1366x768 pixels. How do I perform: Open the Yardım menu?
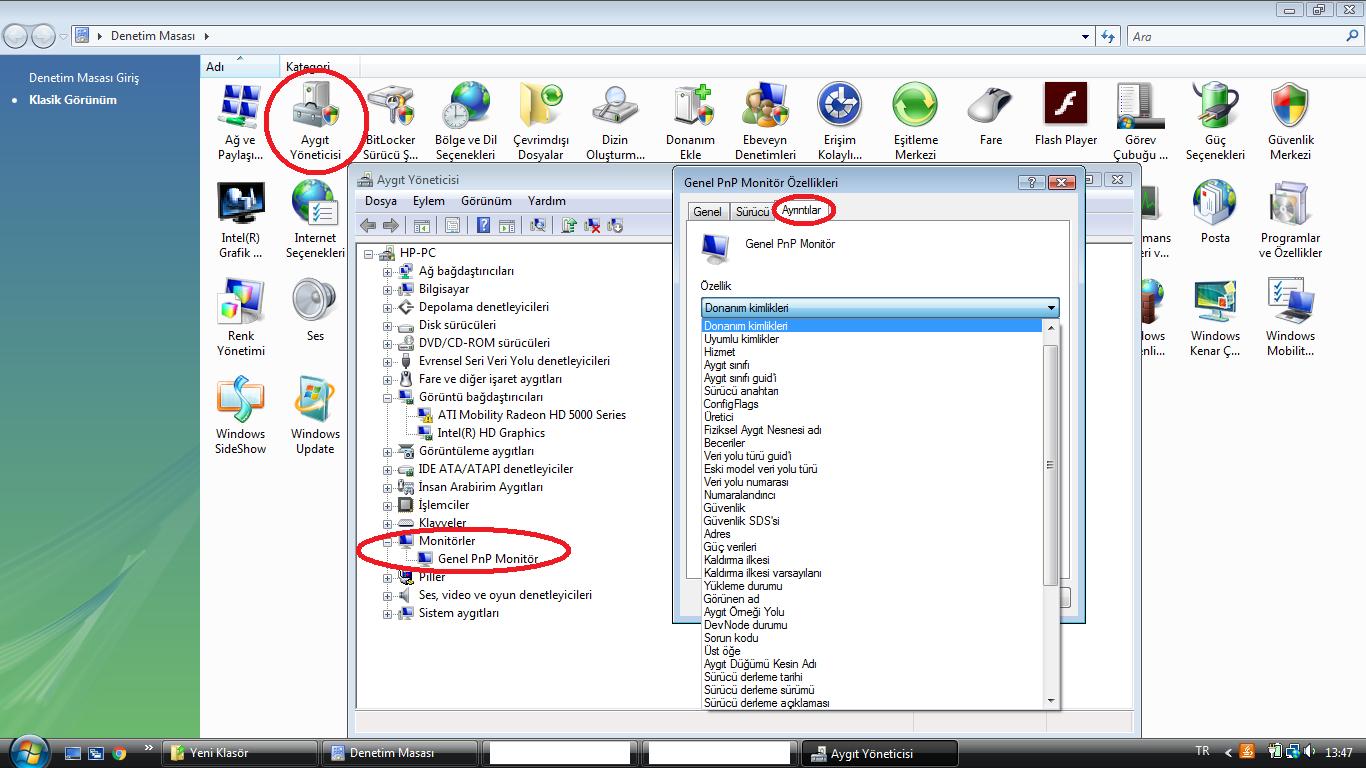[x=546, y=201]
